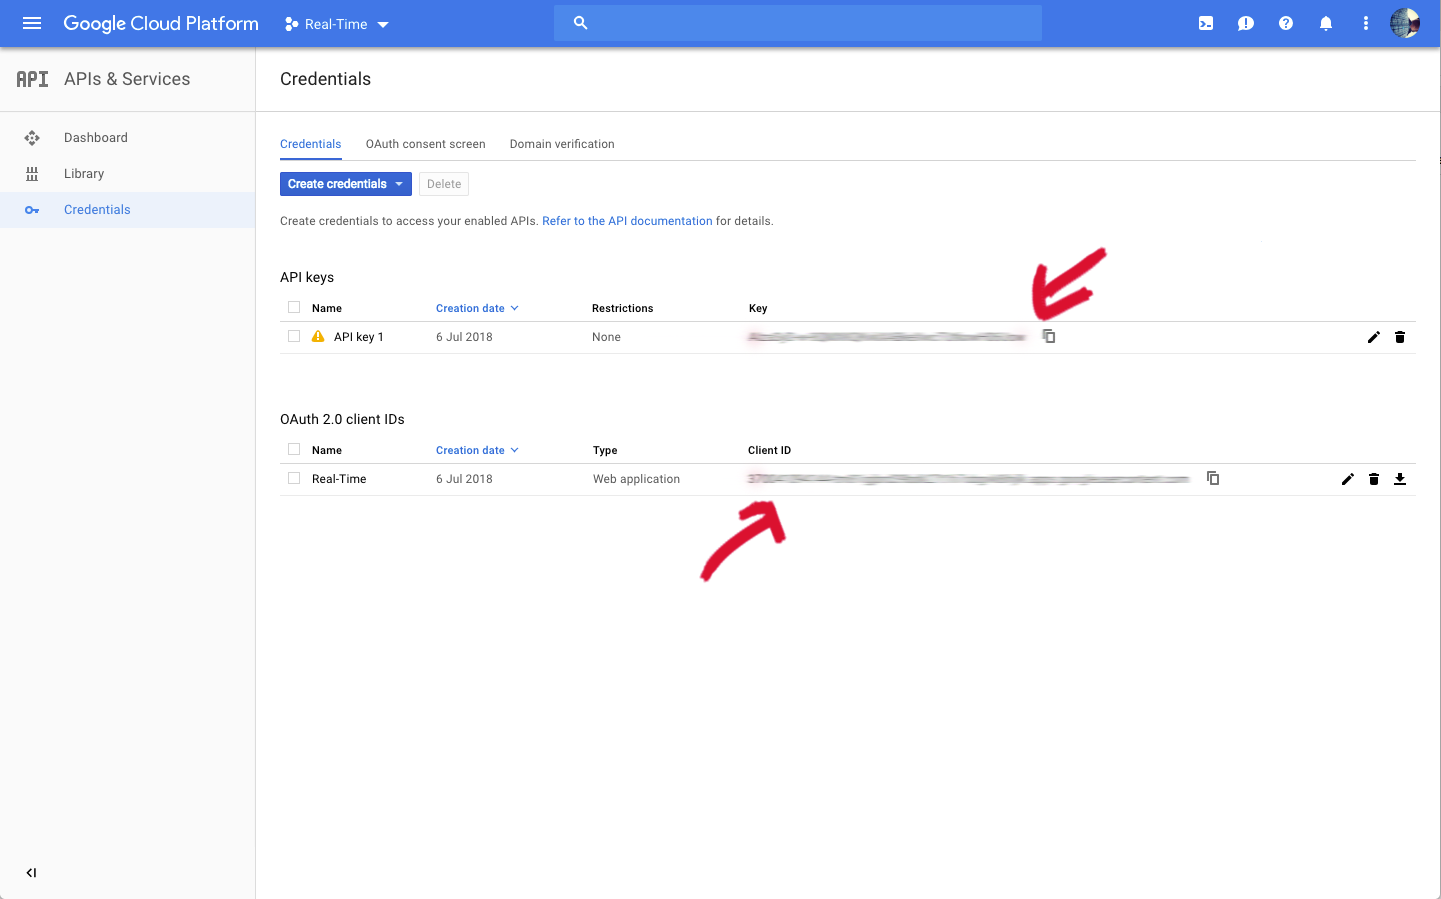The image size is (1441, 899).
Task: Check the Real-Time row checkbox
Action: [294, 478]
